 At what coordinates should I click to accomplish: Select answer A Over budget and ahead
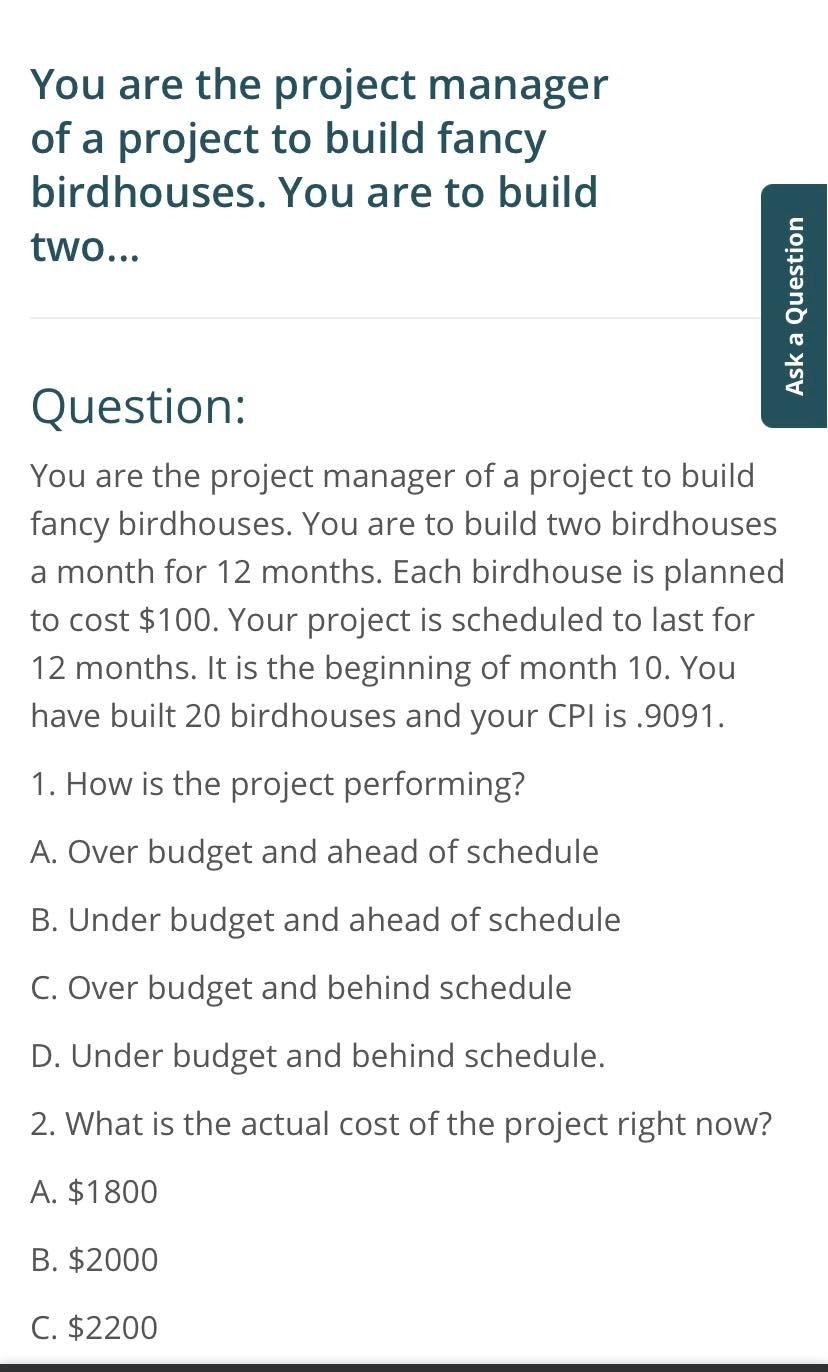314,852
